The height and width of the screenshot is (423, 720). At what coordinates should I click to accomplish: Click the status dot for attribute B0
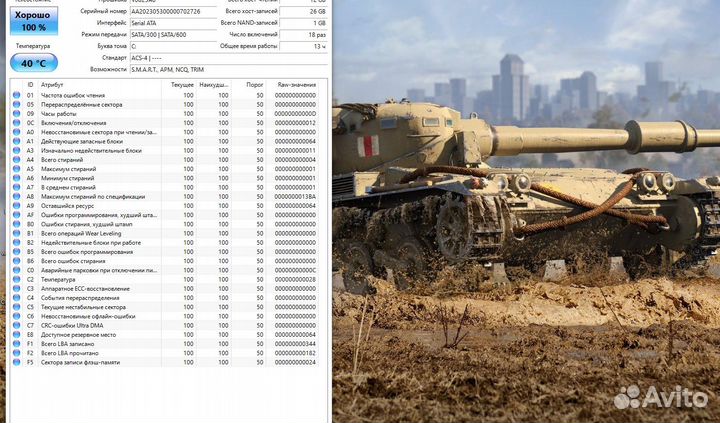[17, 224]
